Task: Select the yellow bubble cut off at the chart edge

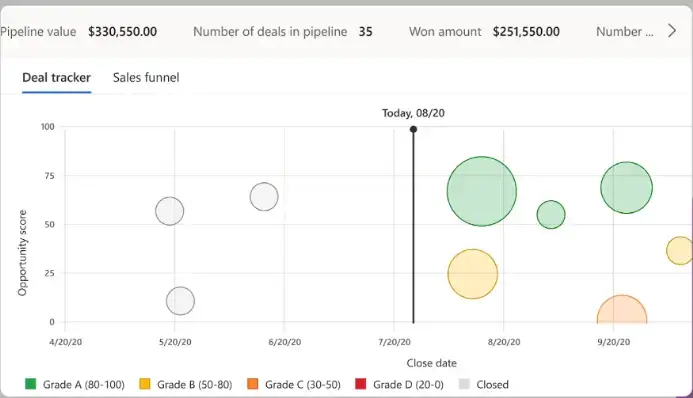Action: (x=680, y=250)
